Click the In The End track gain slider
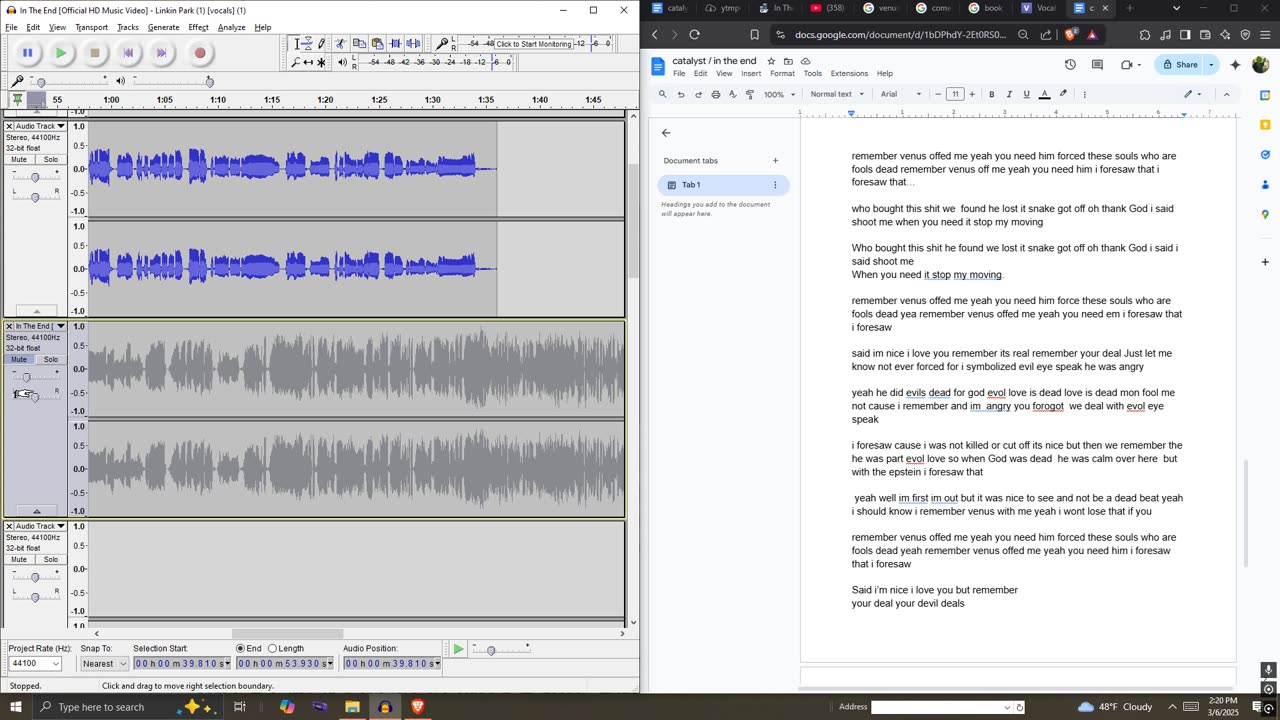 [26, 377]
